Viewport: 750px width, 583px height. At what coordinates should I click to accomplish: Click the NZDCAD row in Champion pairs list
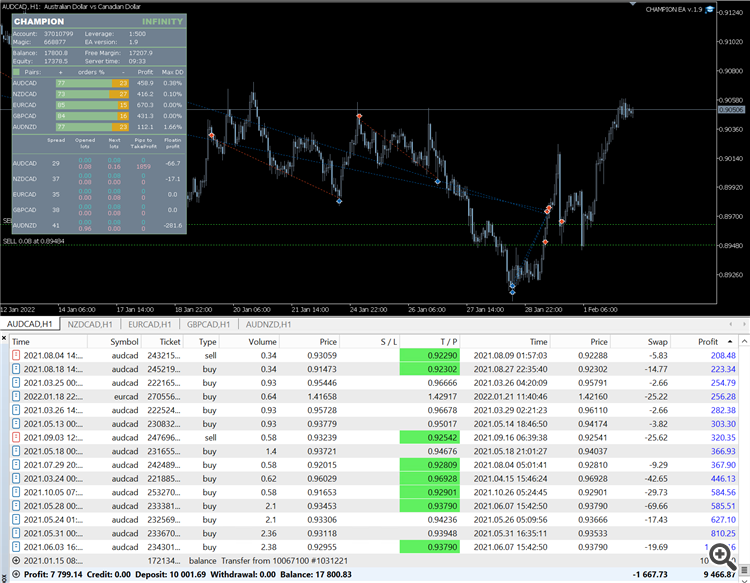[99, 94]
